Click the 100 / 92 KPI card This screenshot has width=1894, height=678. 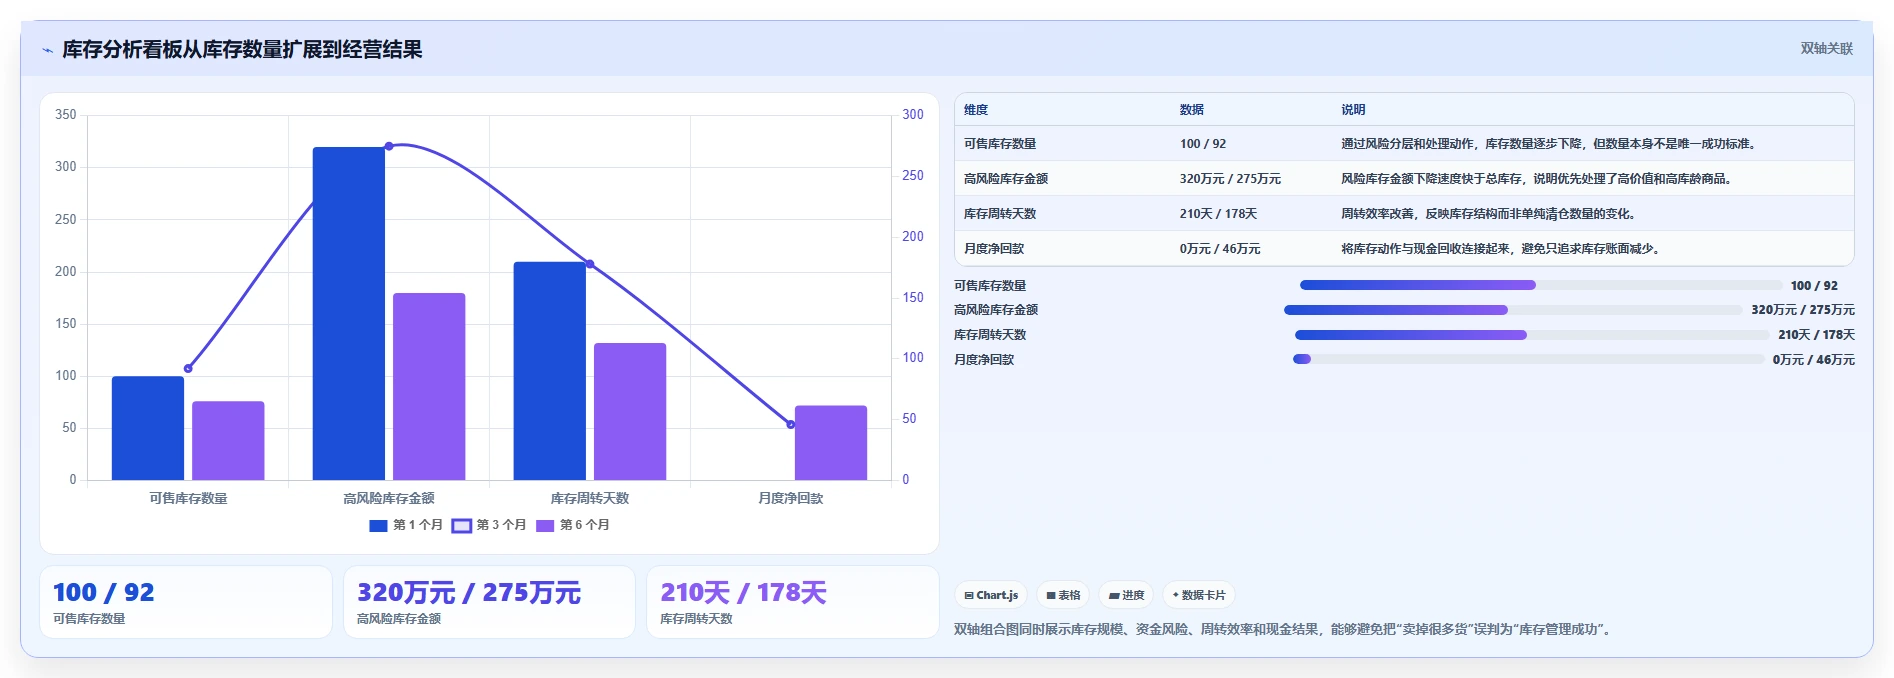point(186,602)
